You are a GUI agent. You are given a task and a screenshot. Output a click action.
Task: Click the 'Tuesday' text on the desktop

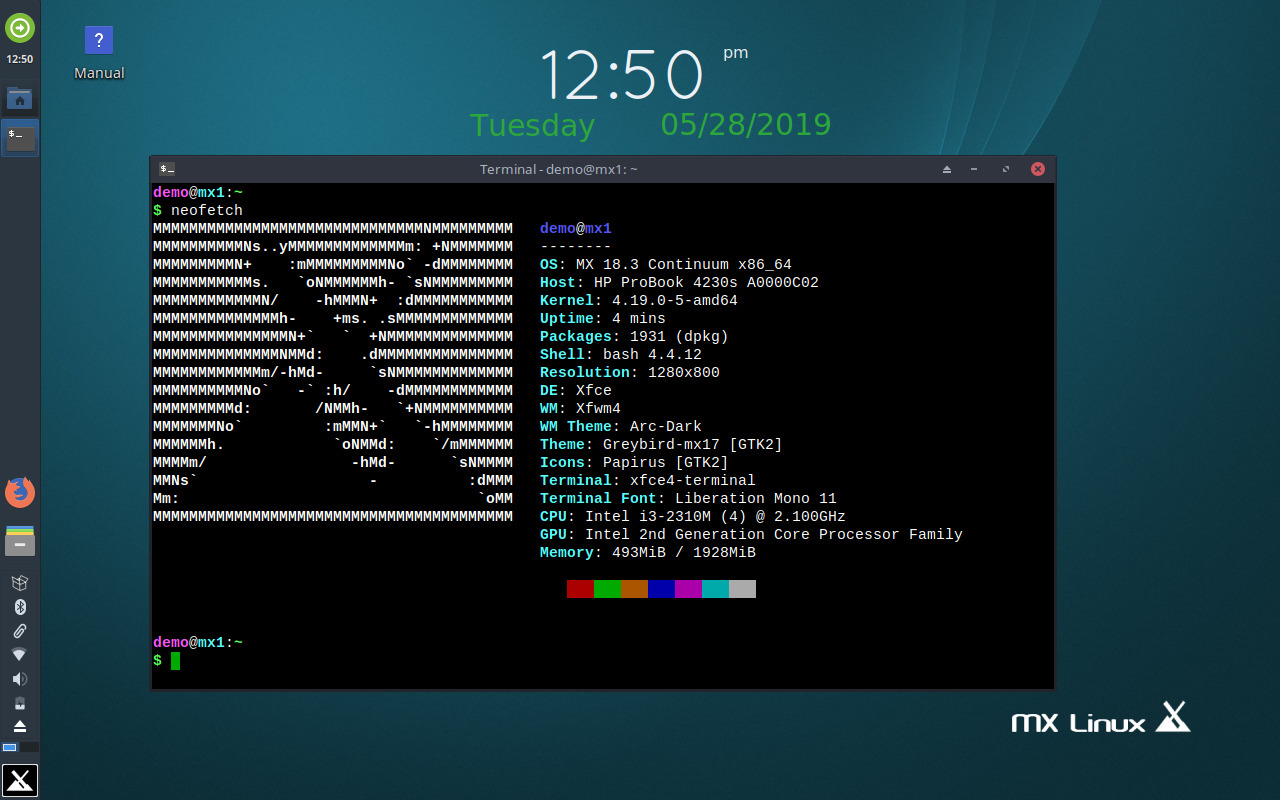click(532, 126)
